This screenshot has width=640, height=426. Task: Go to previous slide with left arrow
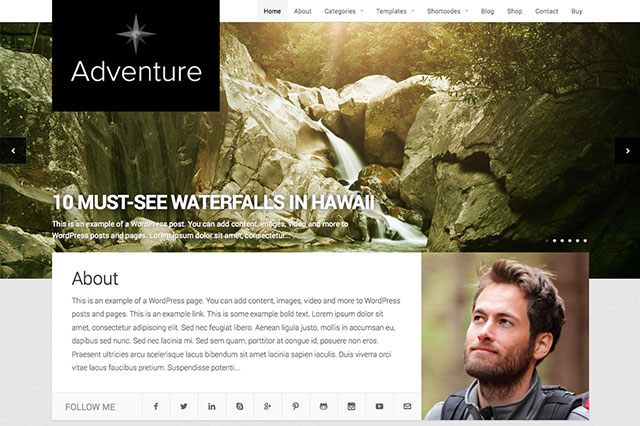(x=13, y=151)
